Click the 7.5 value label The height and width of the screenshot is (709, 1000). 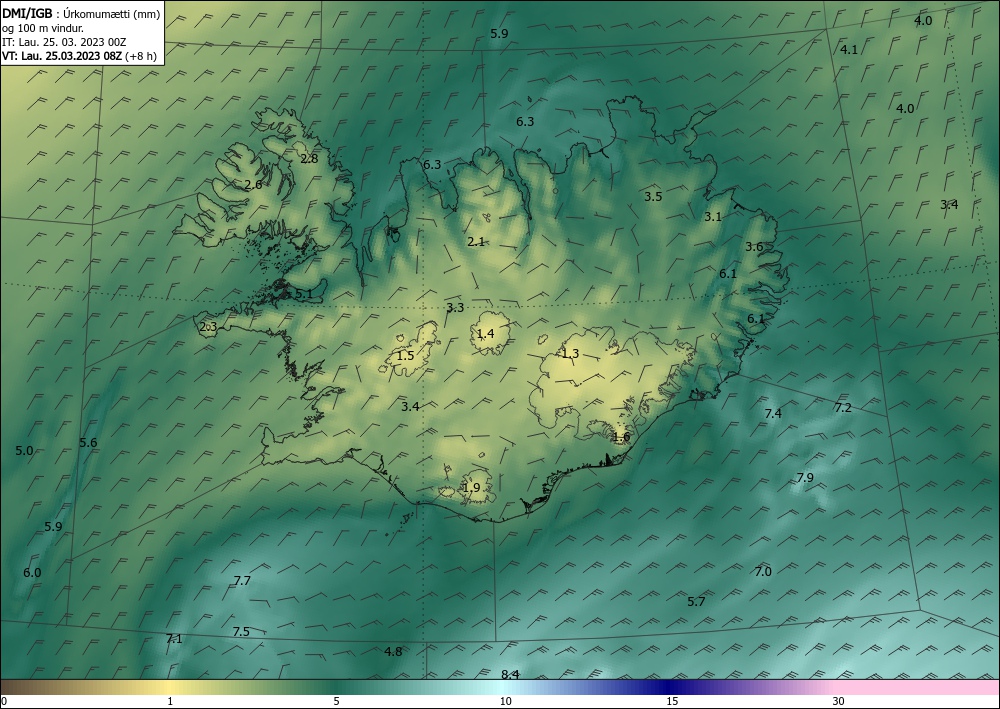coord(241,632)
